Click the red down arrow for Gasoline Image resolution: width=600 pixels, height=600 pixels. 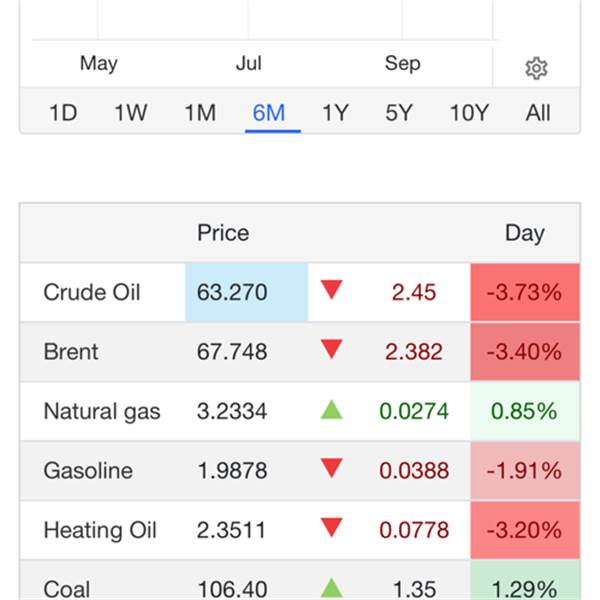tap(331, 469)
